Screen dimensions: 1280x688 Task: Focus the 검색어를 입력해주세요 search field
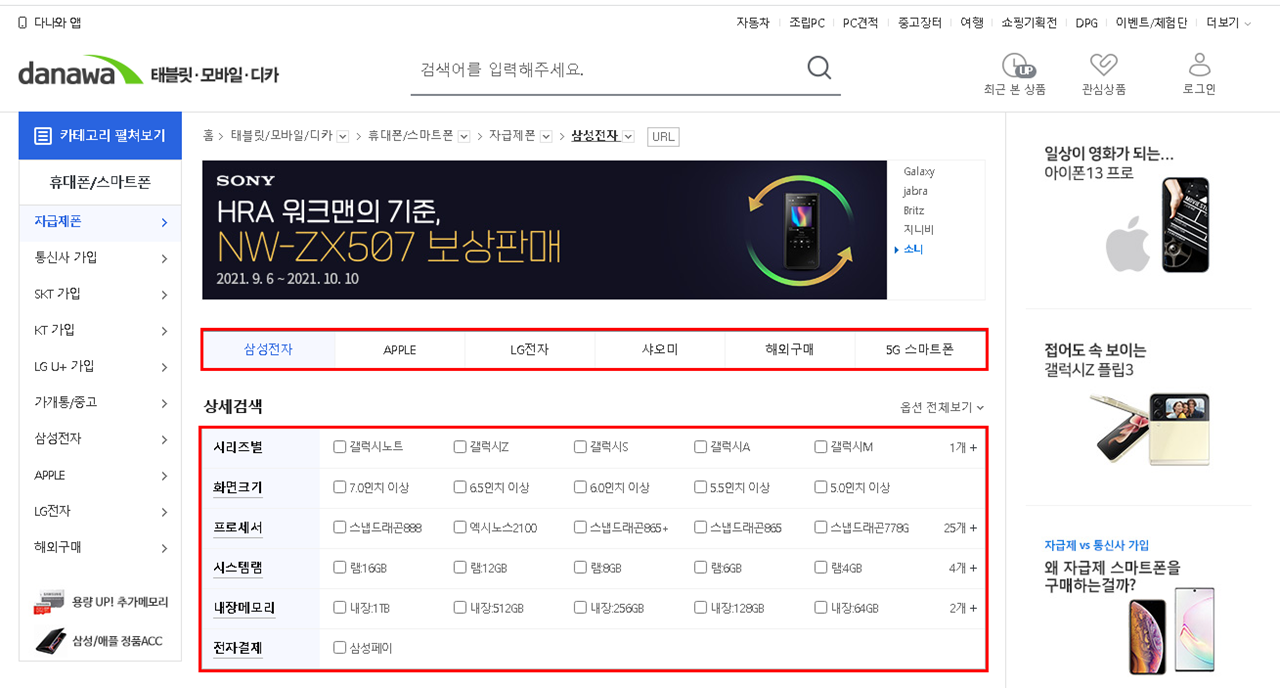click(x=610, y=69)
